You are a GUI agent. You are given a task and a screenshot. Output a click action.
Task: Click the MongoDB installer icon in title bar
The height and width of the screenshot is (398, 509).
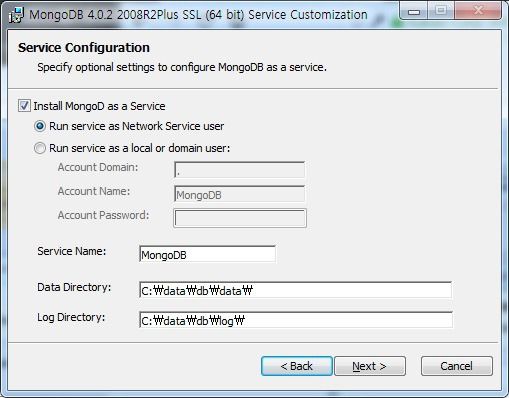[x=16, y=15]
